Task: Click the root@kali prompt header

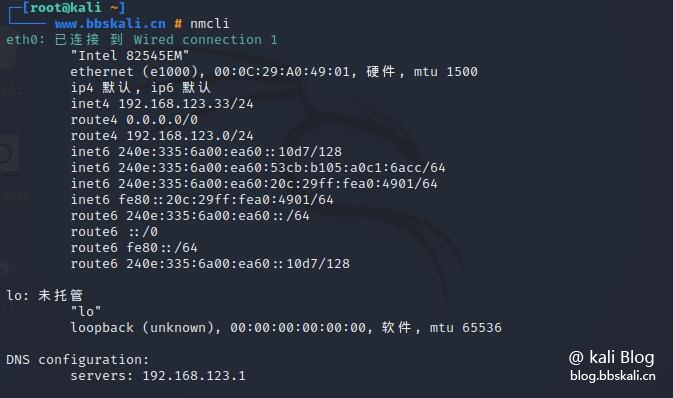Action: 74,7
